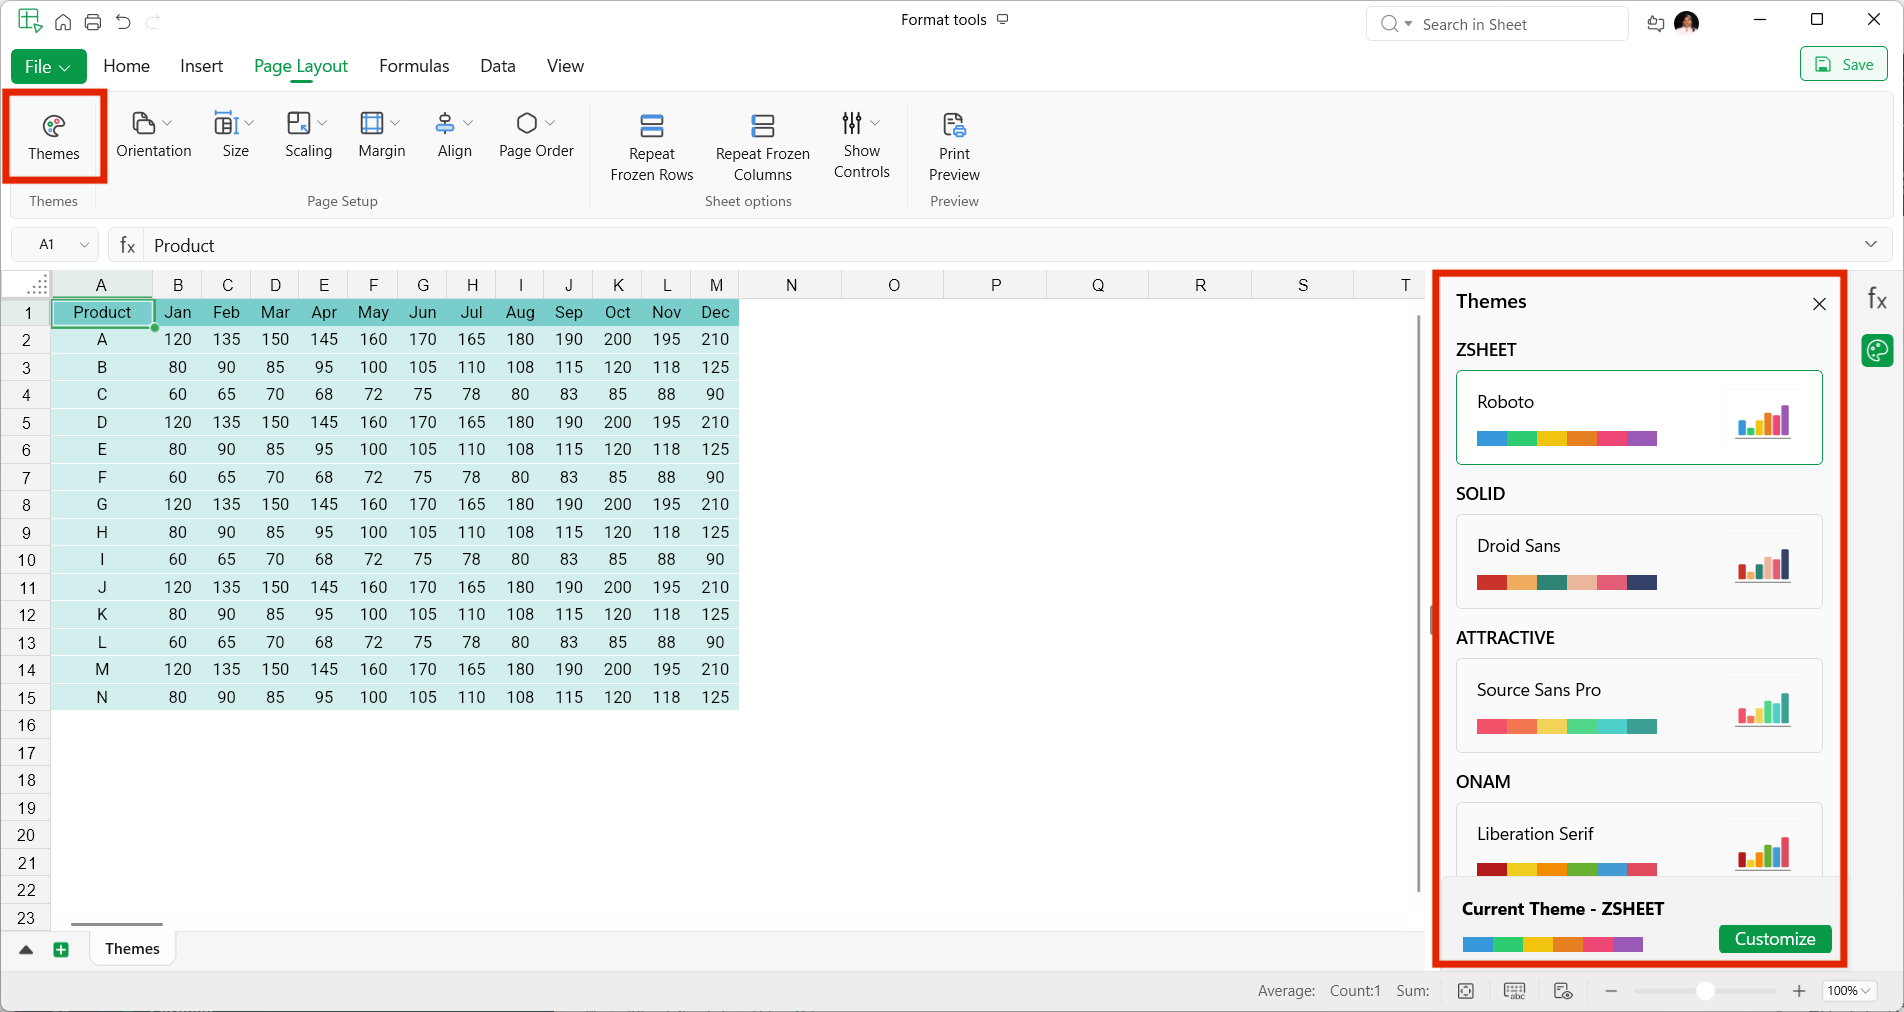The width and height of the screenshot is (1904, 1012).
Task: Click the Save button
Action: [x=1844, y=65]
